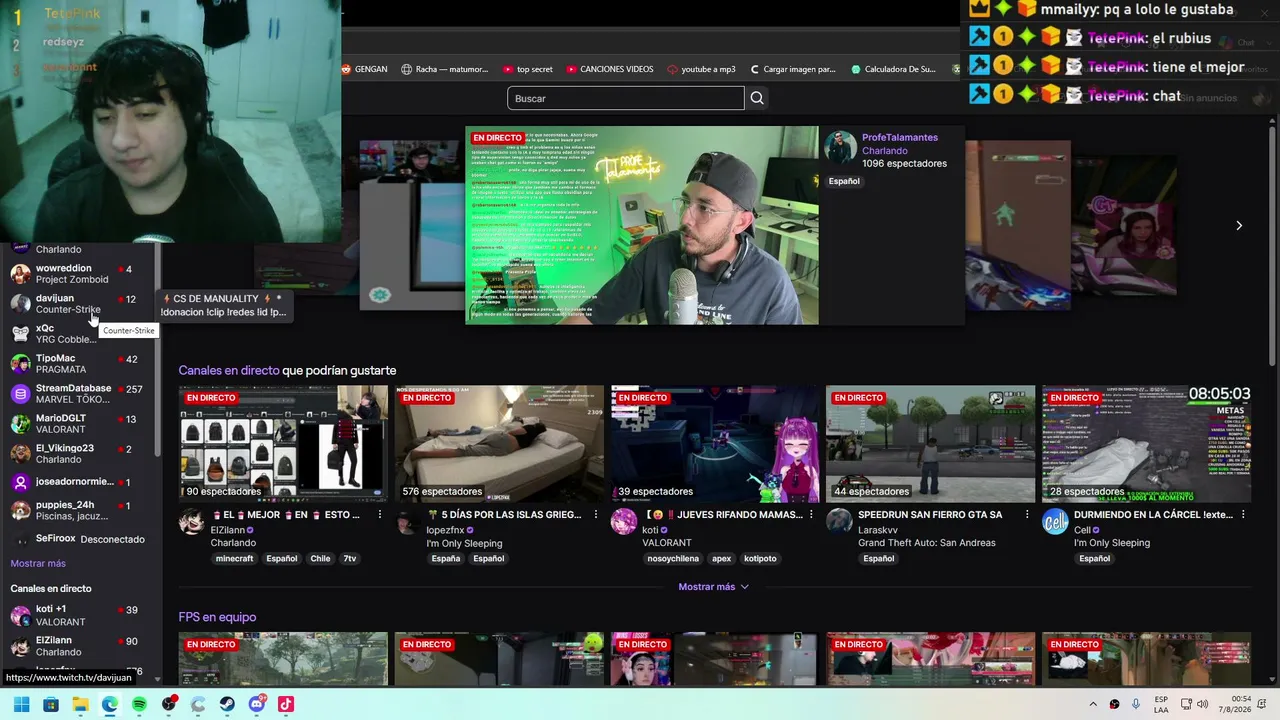Image resolution: width=1280 pixels, height=720 pixels.
Task: Open options menu for koti stream card
Action: pos(811,515)
